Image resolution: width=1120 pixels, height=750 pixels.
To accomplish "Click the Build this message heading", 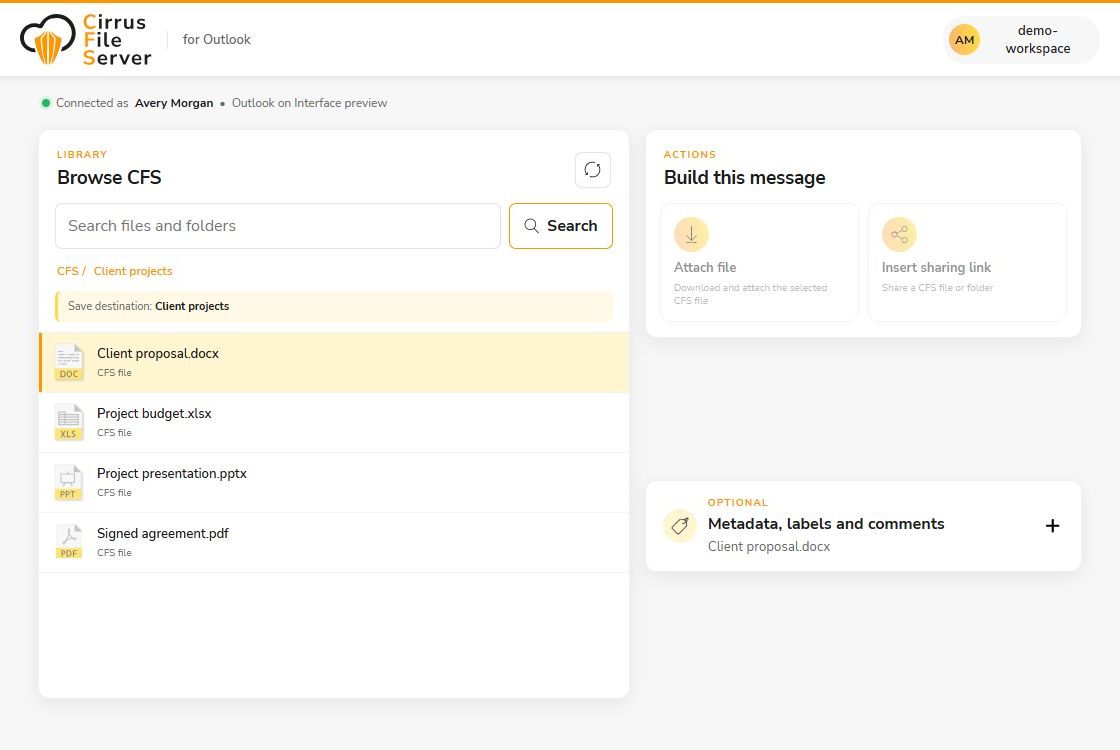I will tap(744, 177).
